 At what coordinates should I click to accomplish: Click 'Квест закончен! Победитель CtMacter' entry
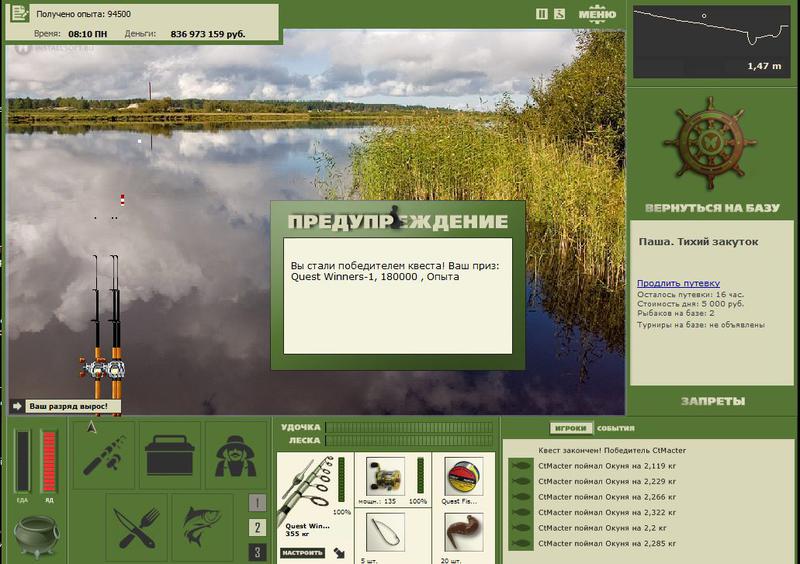tap(612, 450)
